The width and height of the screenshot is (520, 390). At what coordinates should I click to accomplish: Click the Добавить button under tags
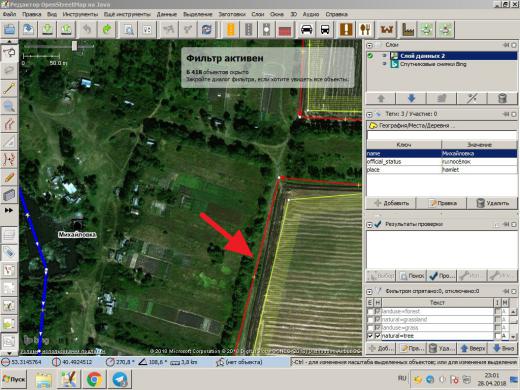391,203
